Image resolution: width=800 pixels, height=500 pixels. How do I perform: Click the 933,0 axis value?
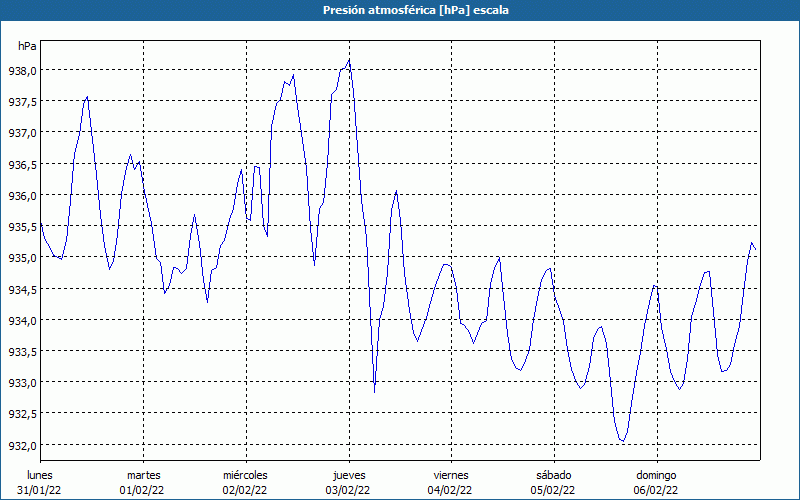pos(22,383)
